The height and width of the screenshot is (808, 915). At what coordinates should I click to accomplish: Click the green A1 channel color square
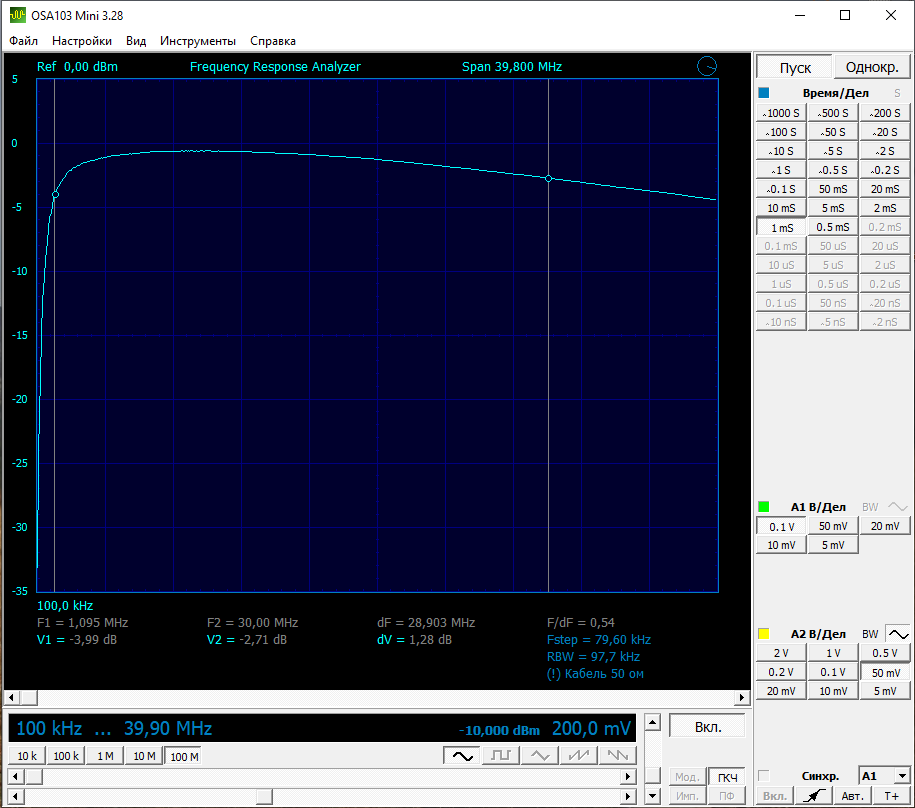click(764, 506)
